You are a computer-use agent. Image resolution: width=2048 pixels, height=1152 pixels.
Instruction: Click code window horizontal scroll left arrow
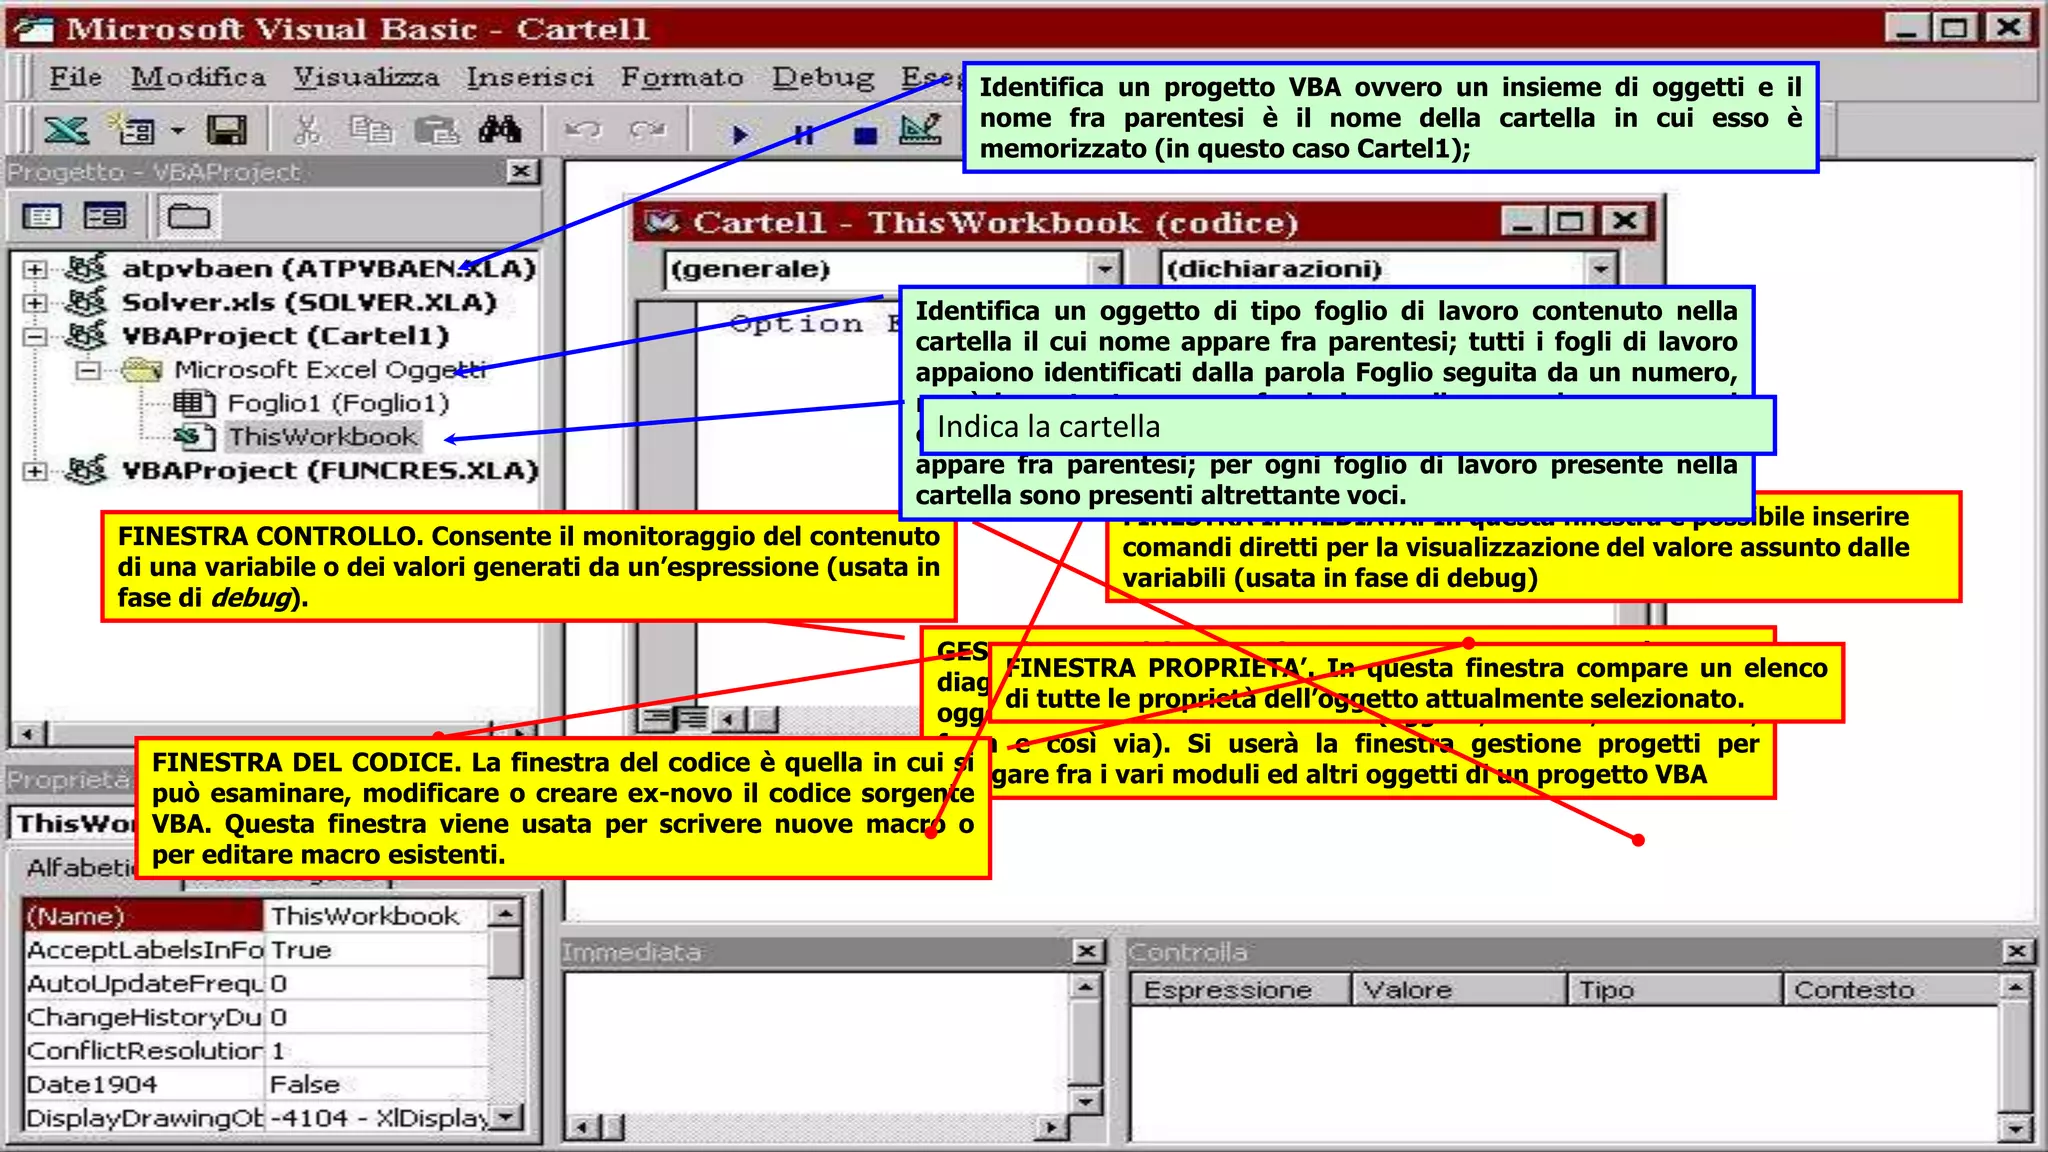729,718
